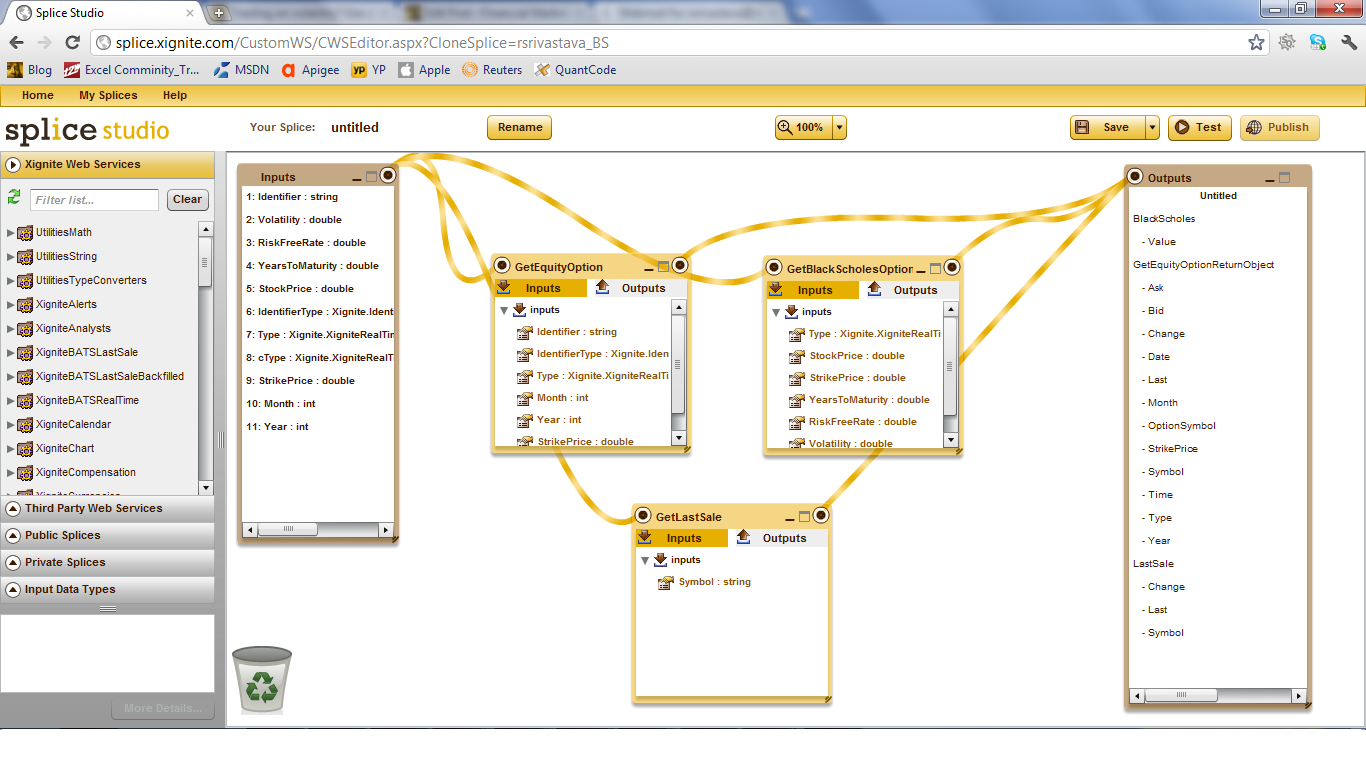Maximize the GetBlackScholesOption block
This screenshot has width=1366, height=768.
[935, 269]
